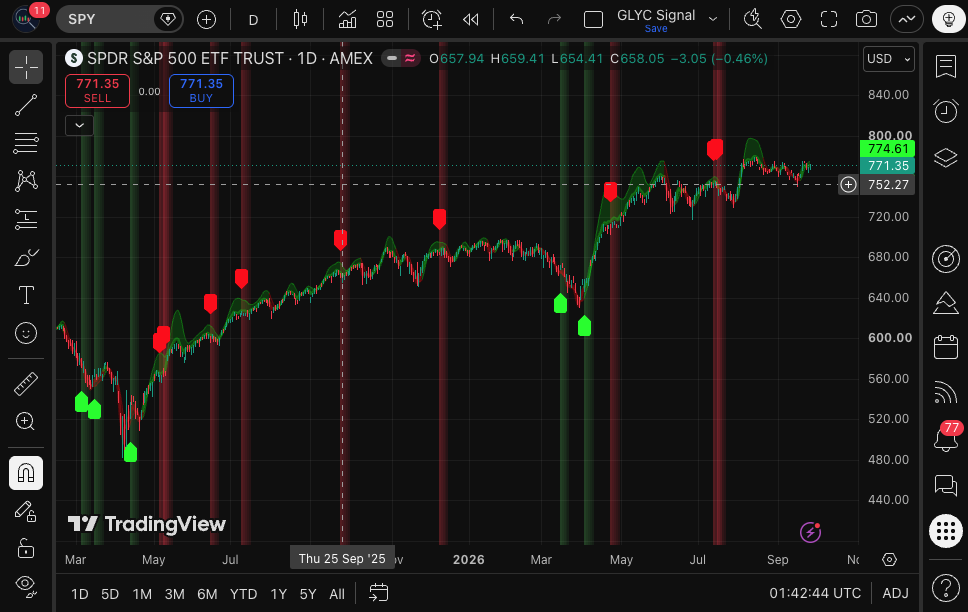Open the Fibonacci retracement tool
The height and width of the screenshot is (612, 968).
point(26,143)
